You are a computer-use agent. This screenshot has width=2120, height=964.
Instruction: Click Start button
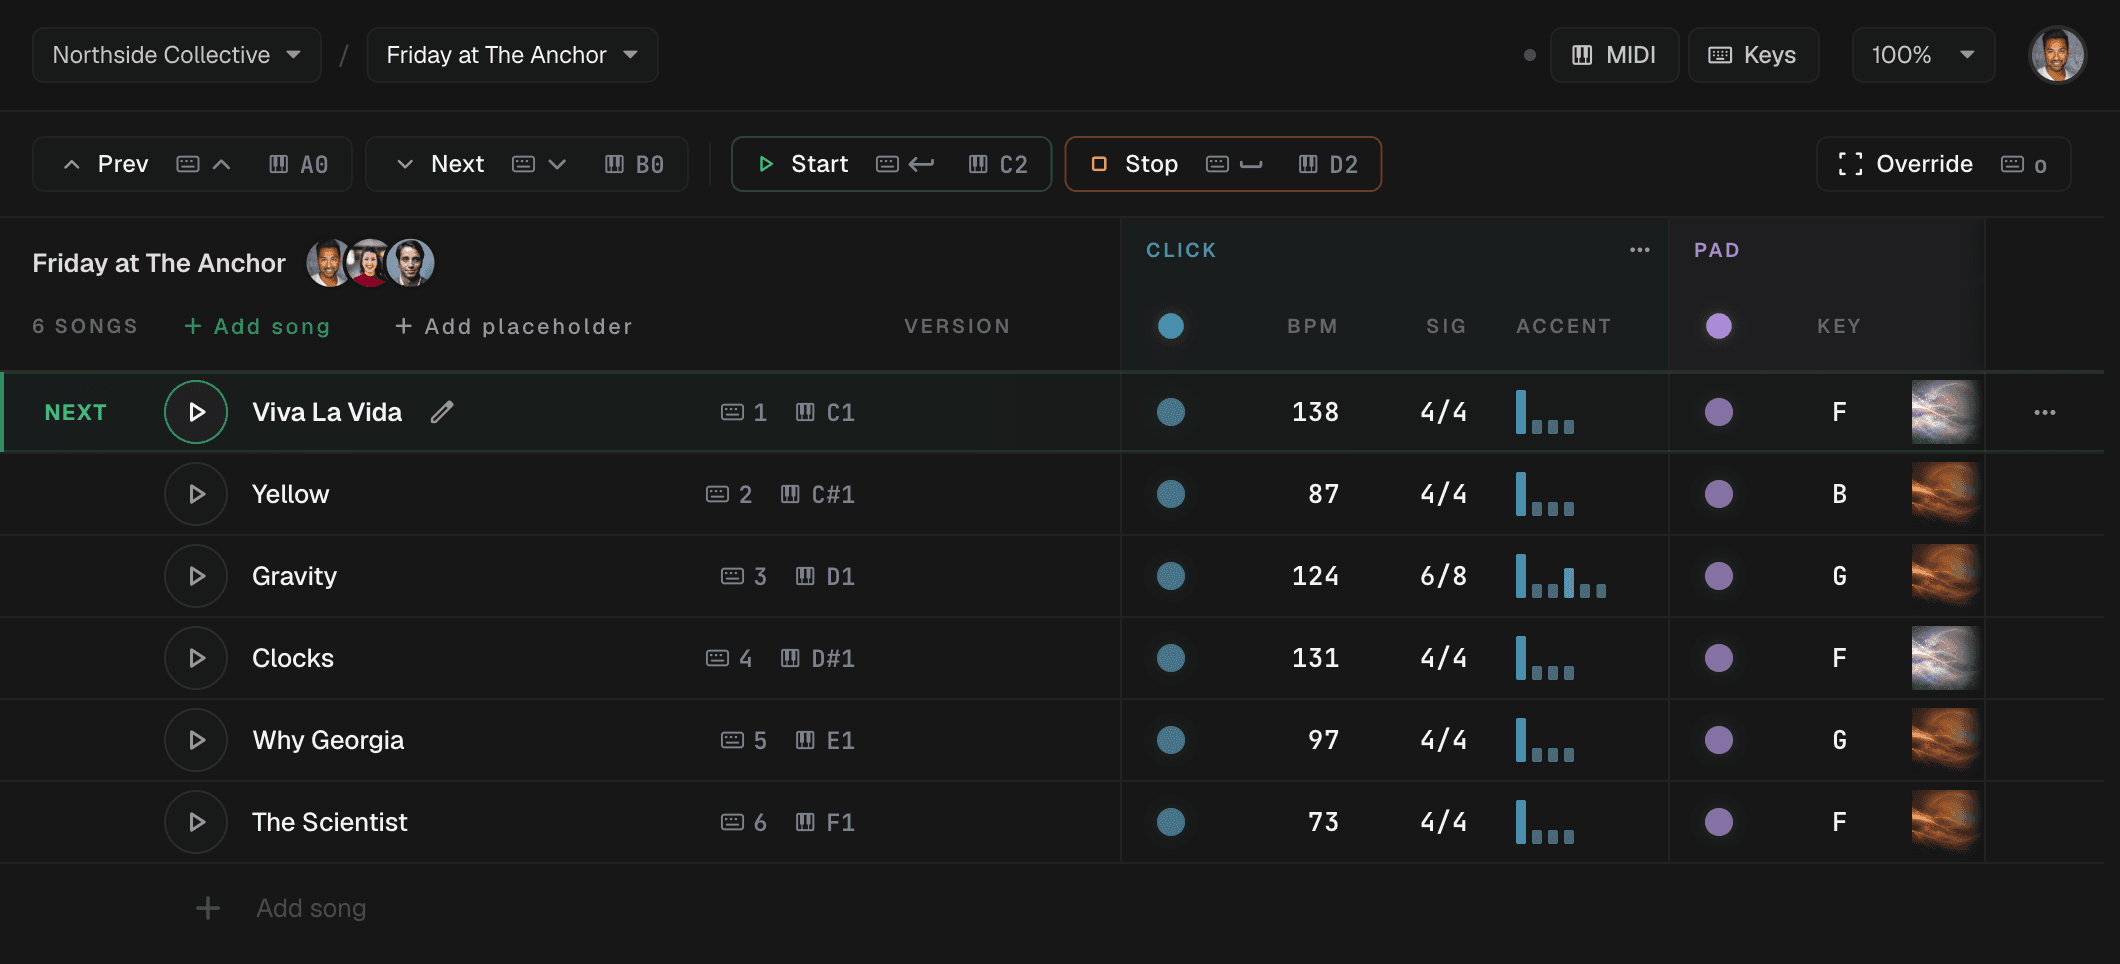coord(891,164)
